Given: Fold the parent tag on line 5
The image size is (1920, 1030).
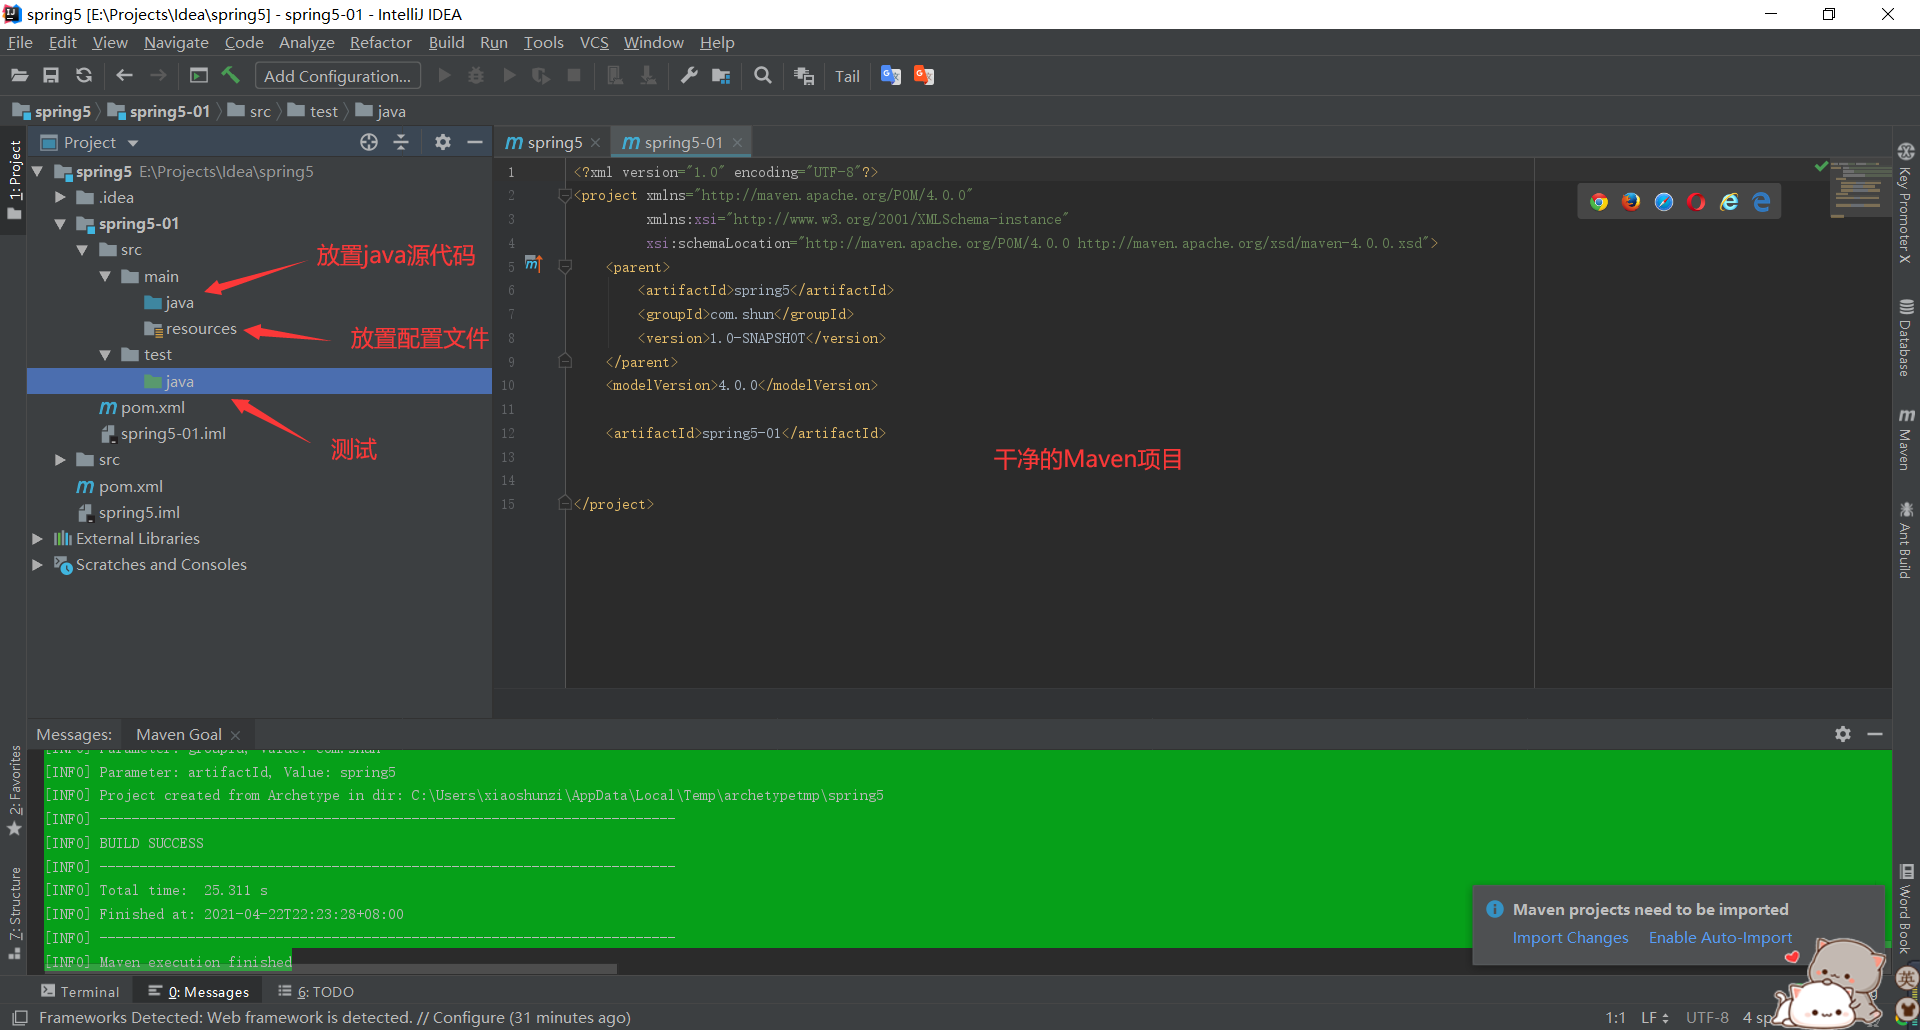Looking at the screenshot, I should 565,267.
